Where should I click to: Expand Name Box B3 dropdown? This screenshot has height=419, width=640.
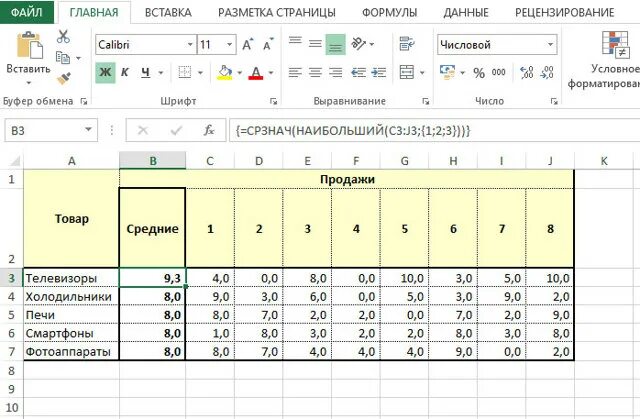click(x=88, y=130)
